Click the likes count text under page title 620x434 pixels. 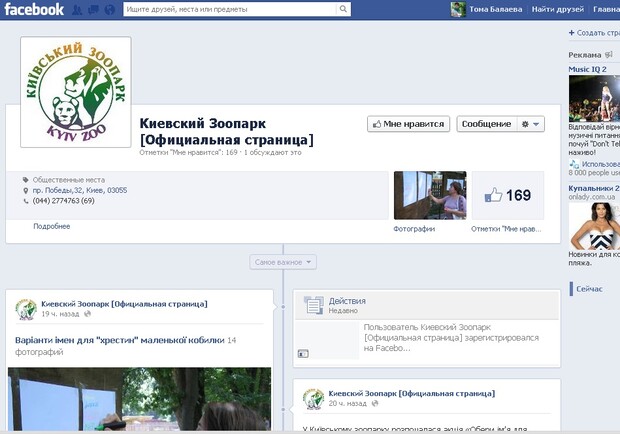pos(220,153)
